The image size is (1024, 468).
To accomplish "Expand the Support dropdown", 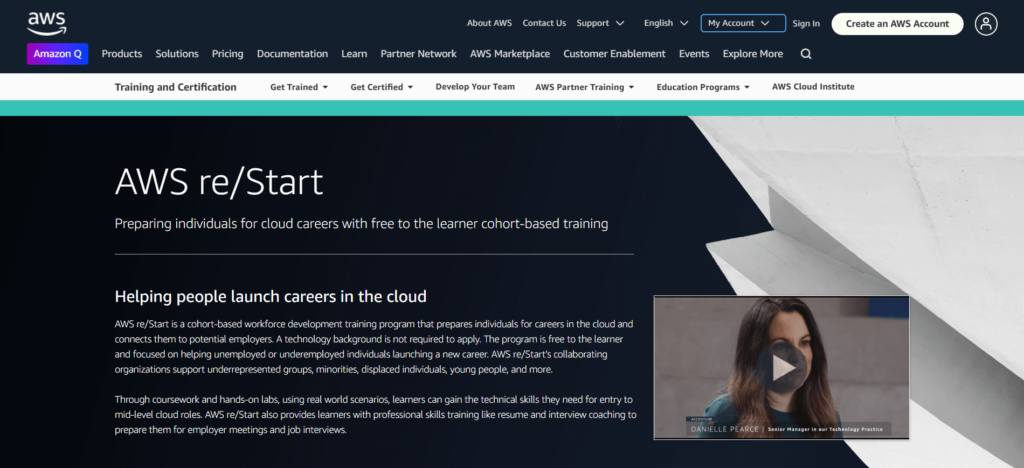I will (600, 23).
